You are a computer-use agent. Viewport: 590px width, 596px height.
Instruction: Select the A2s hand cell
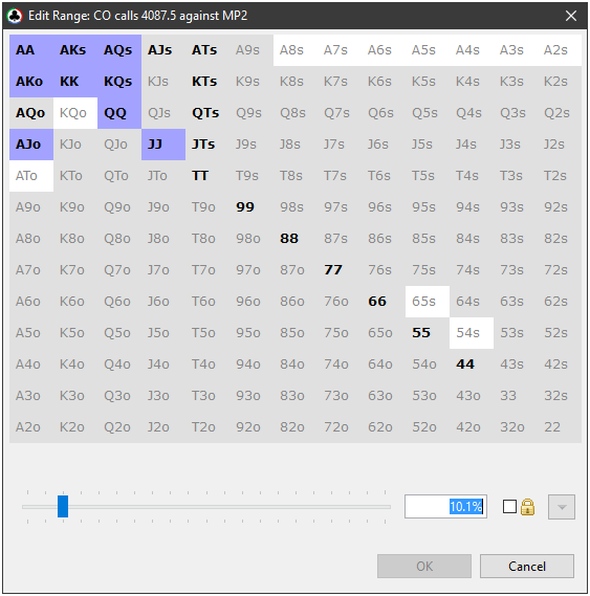click(560, 50)
